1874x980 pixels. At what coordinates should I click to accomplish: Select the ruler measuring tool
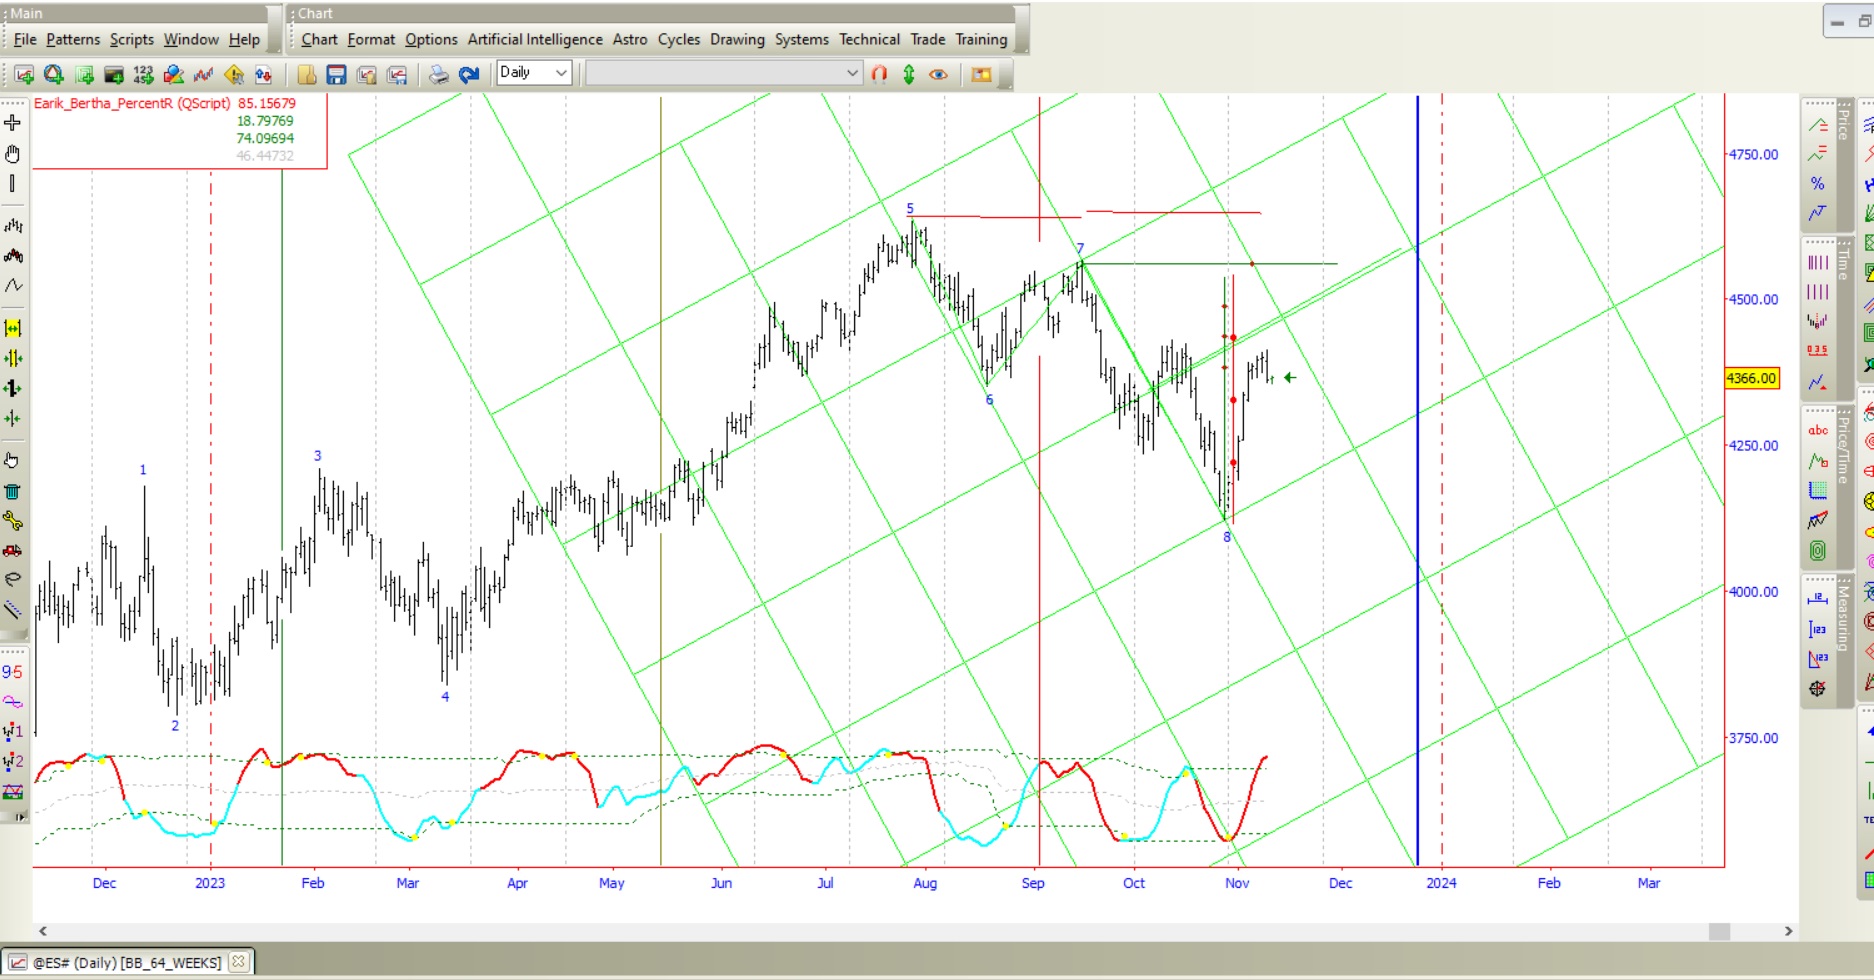(x=13, y=609)
